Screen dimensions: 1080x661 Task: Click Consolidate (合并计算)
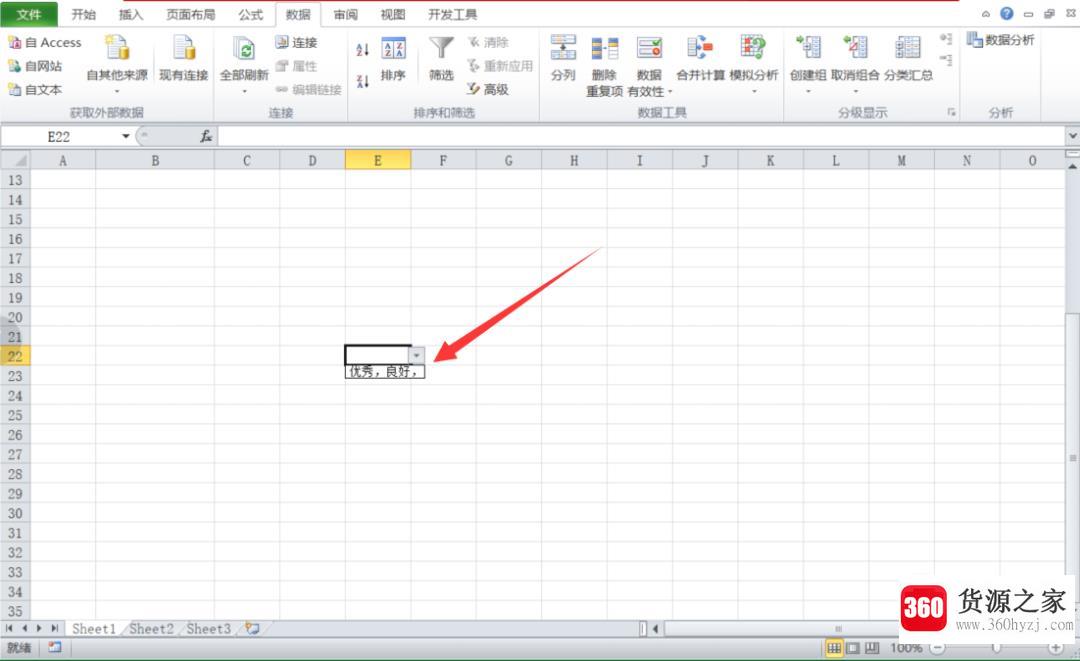coord(700,59)
